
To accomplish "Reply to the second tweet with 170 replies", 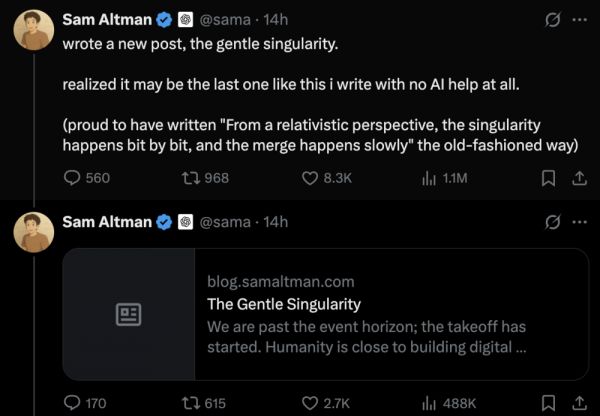I will 72,403.
